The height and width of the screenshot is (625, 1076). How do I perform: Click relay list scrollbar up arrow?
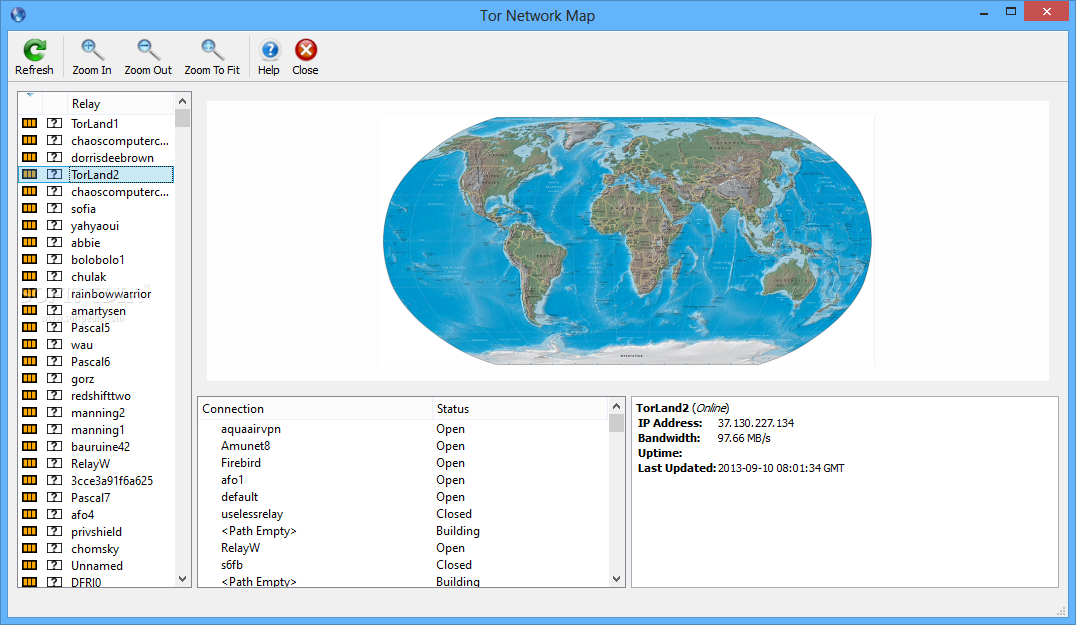tap(183, 101)
